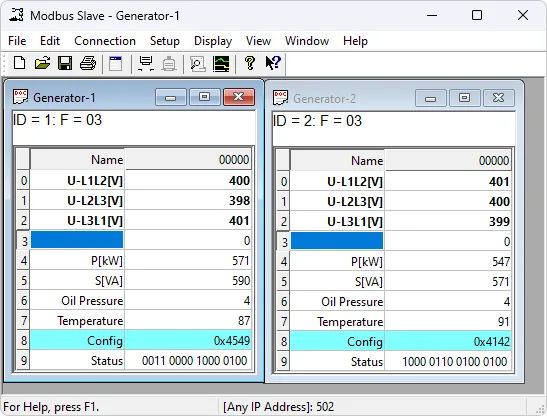Click the ID = 2: F = 03 label

317,121
